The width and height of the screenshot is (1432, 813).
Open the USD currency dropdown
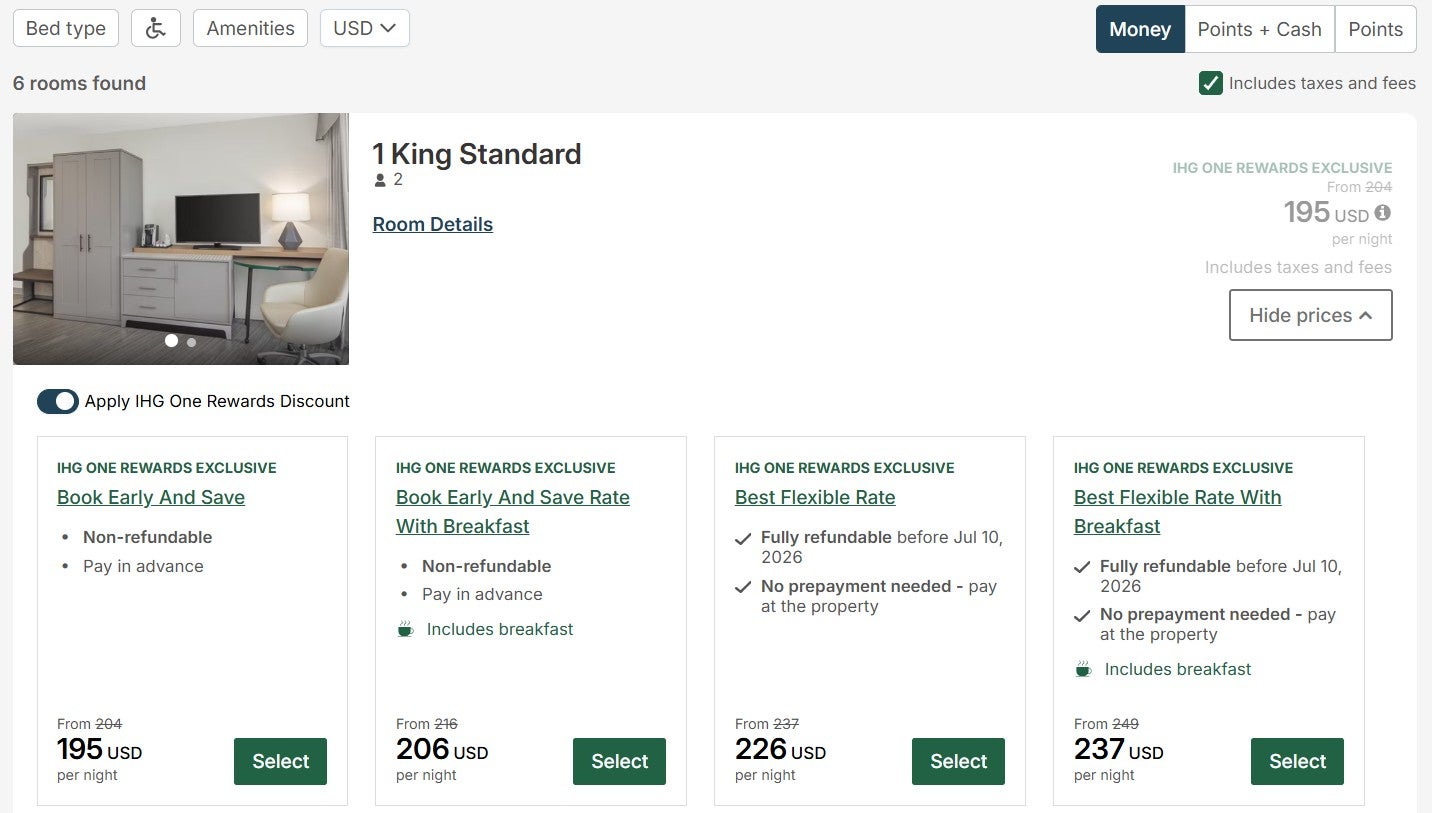pos(364,28)
